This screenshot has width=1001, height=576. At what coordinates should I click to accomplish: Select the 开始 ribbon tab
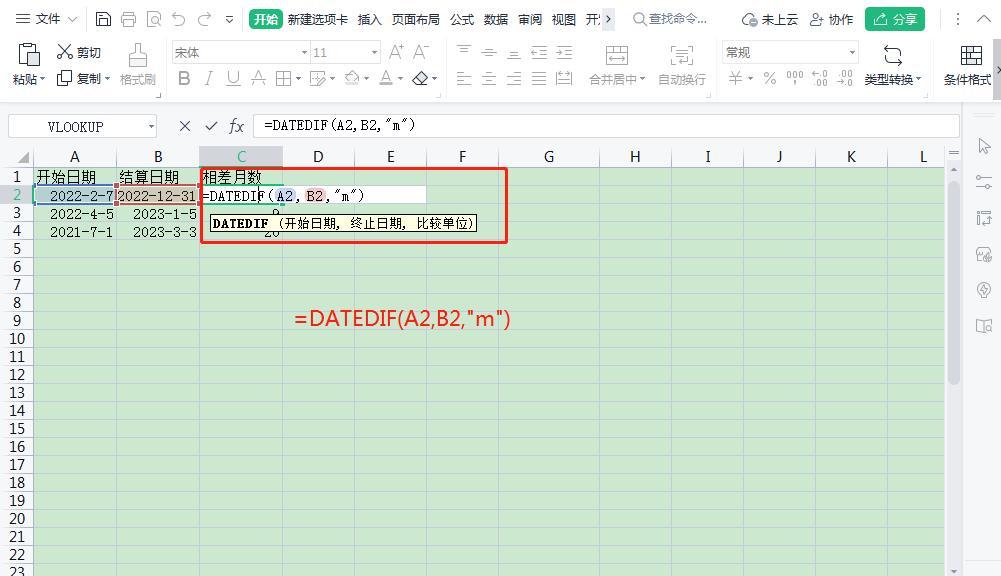click(266, 19)
